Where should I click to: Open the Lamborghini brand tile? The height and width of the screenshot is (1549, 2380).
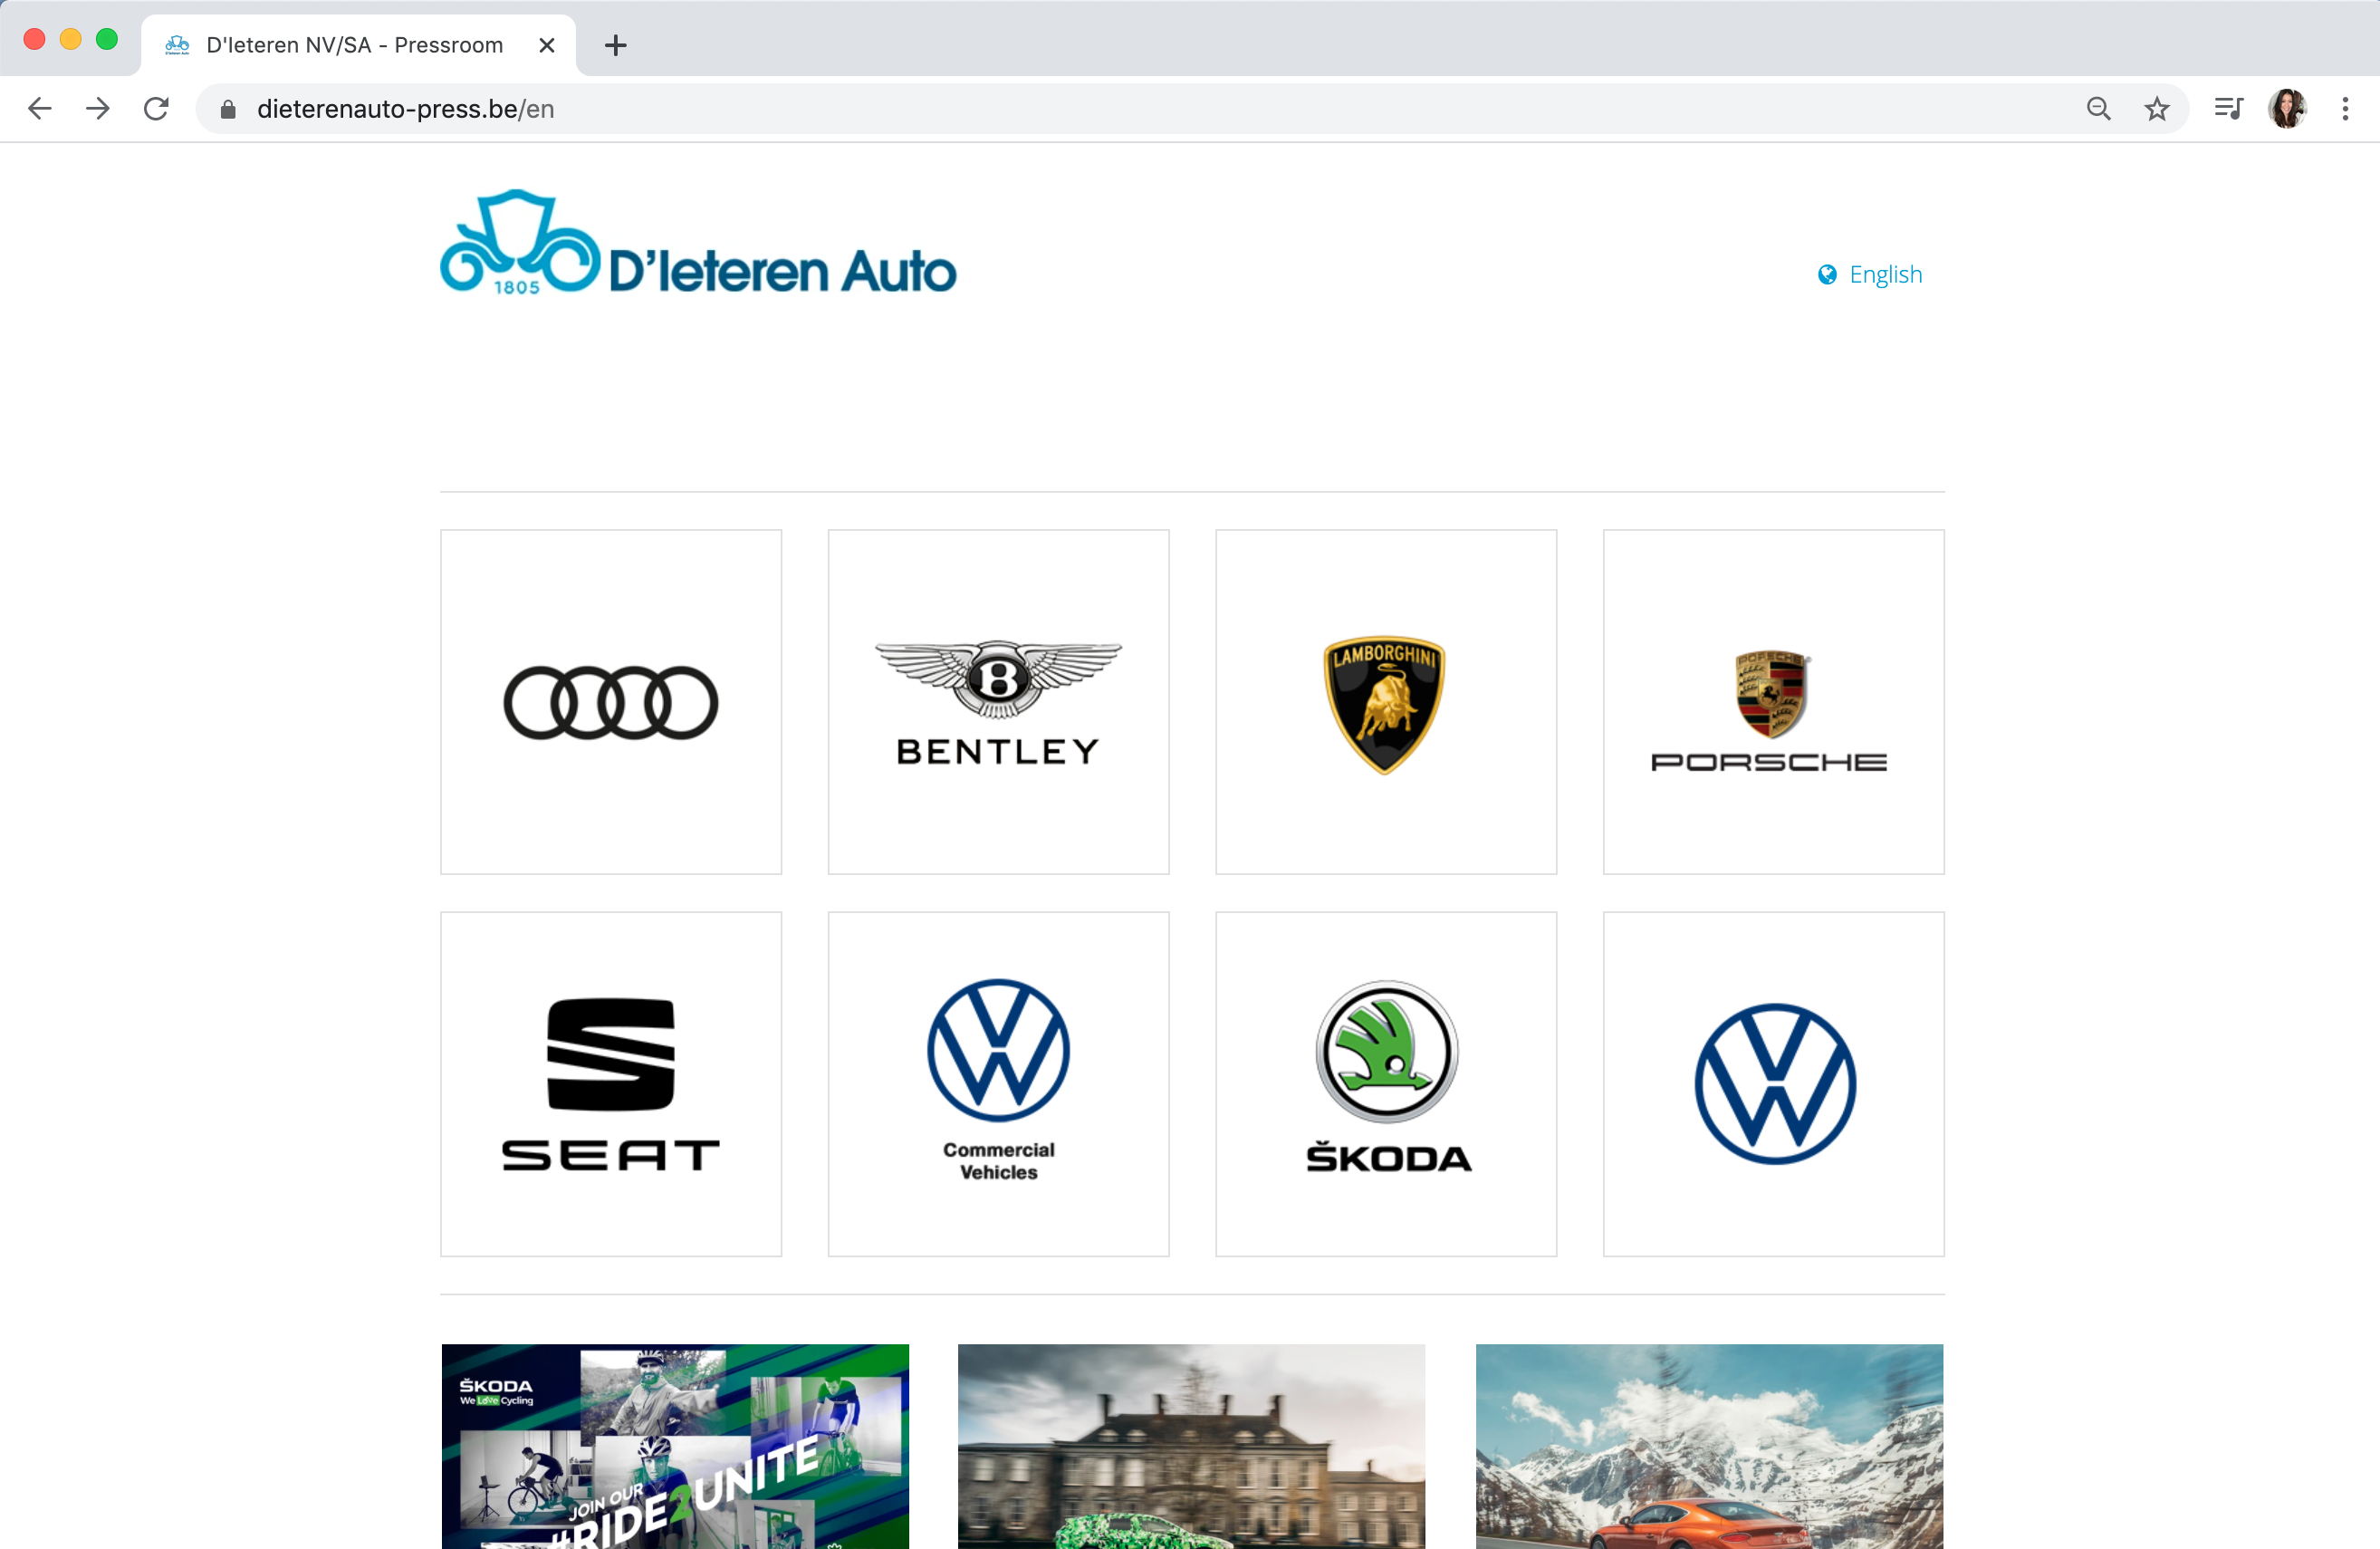click(1386, 702)
